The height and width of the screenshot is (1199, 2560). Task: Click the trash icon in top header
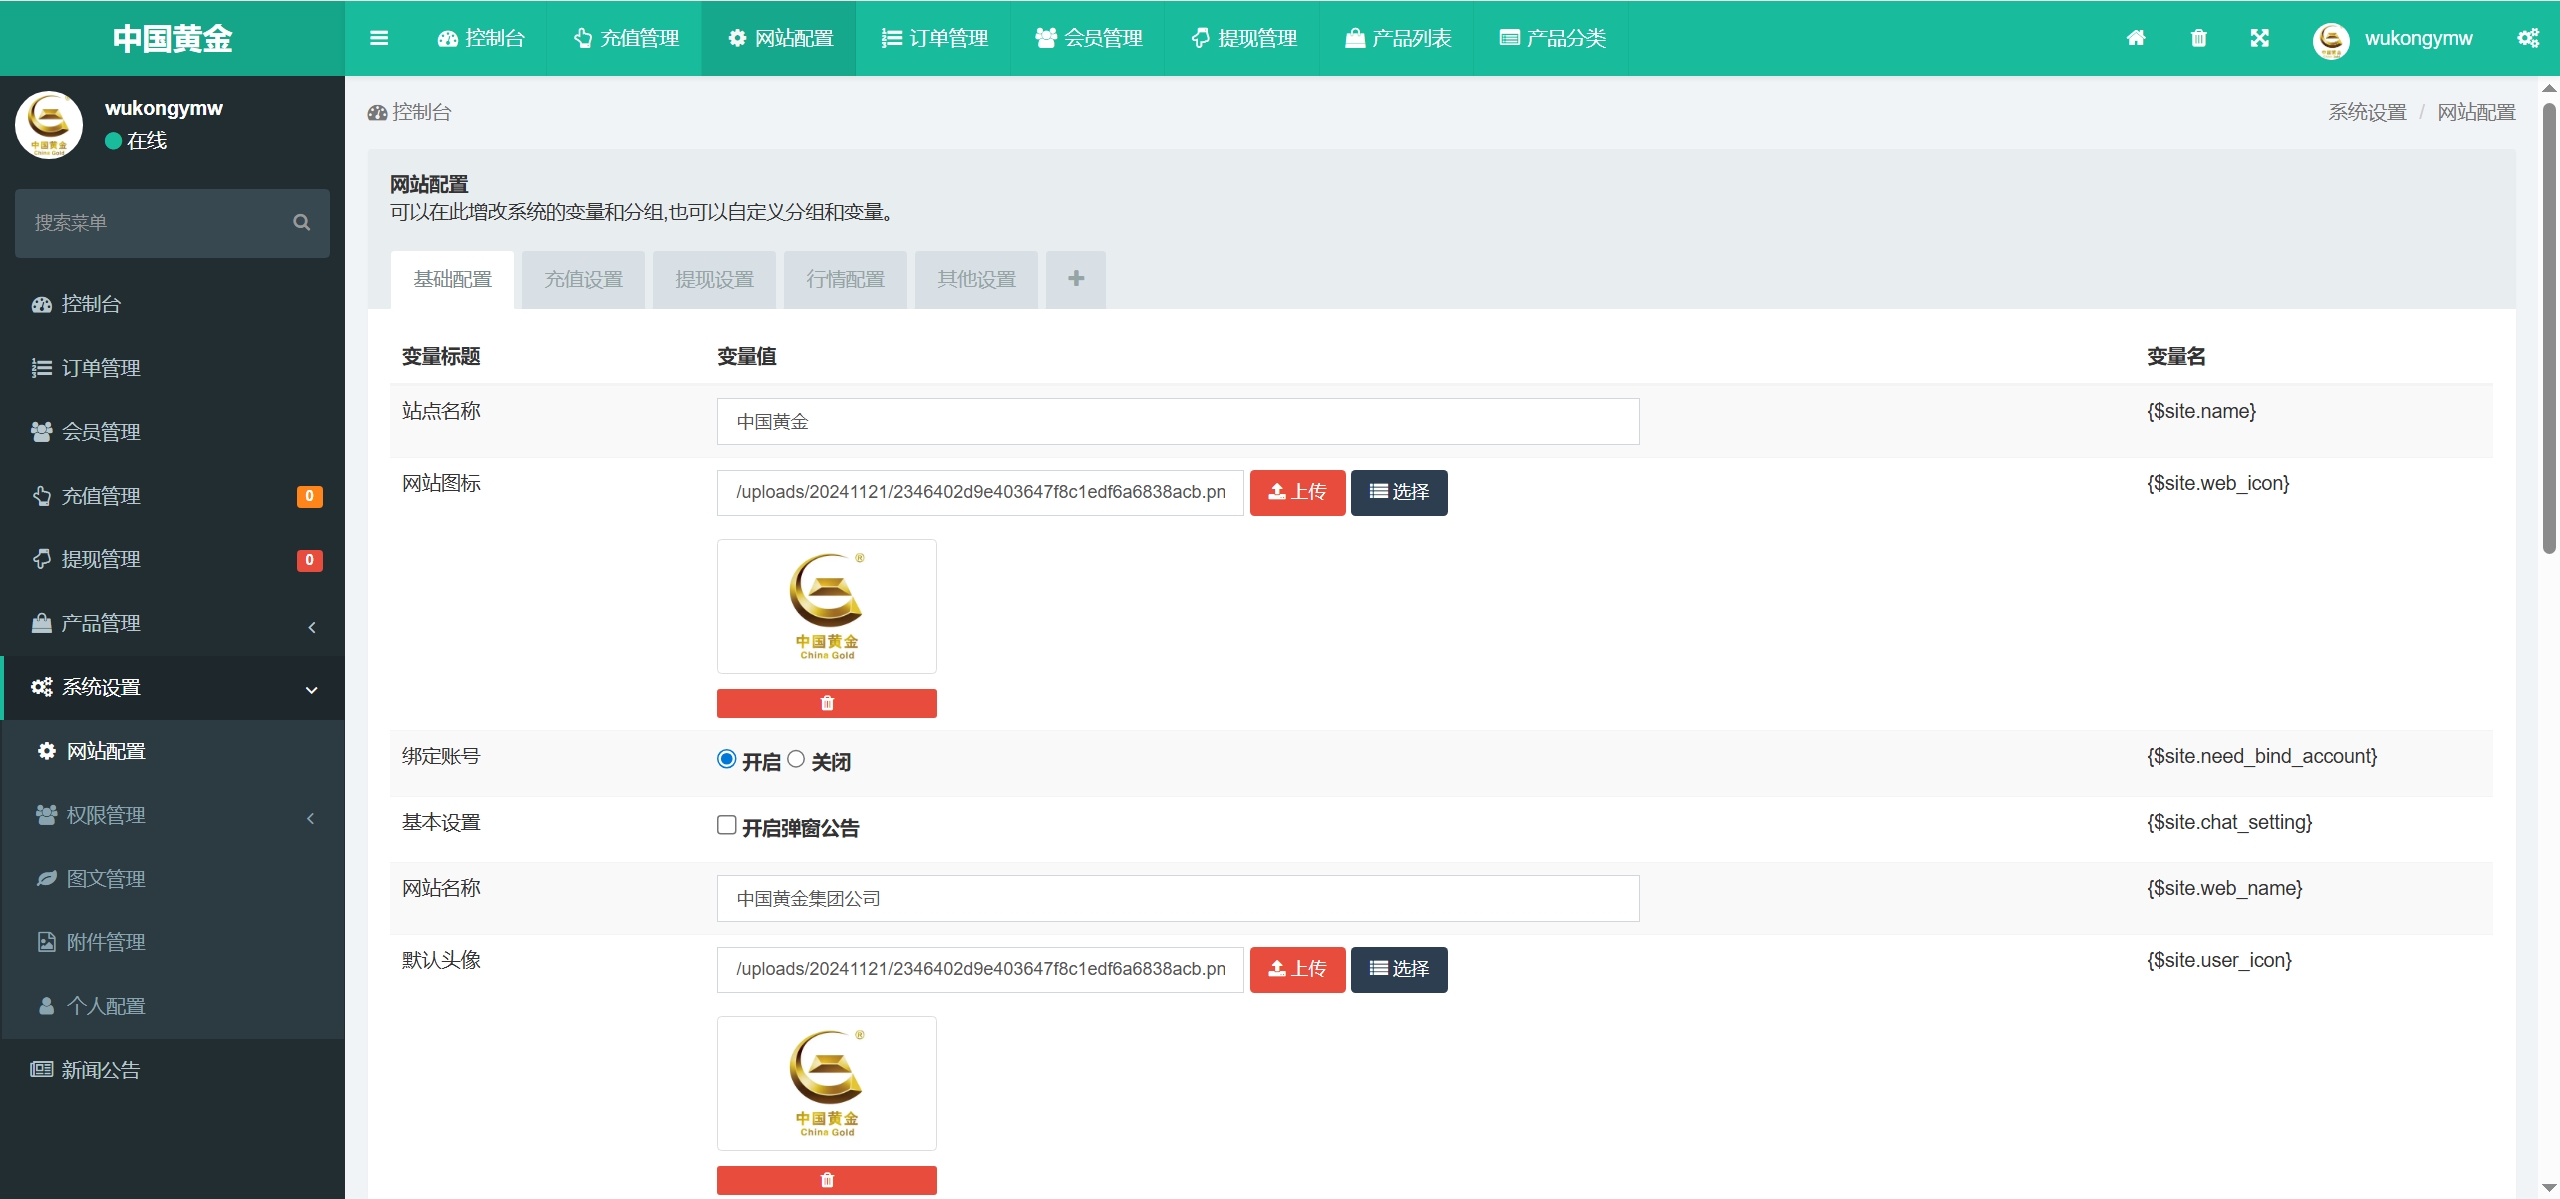(2198, 38)
